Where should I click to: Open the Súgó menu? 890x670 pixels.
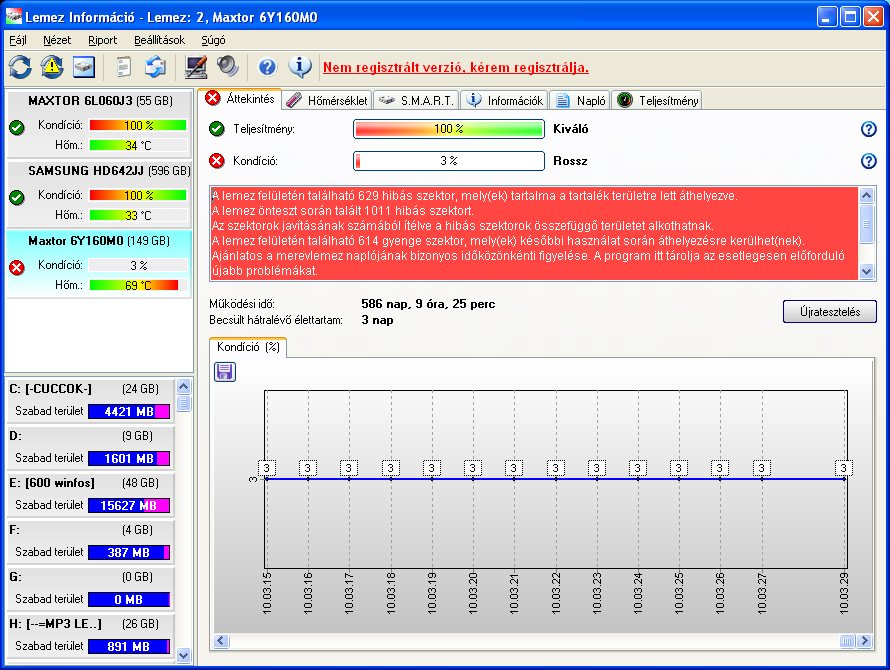click(x=213, y=40)
